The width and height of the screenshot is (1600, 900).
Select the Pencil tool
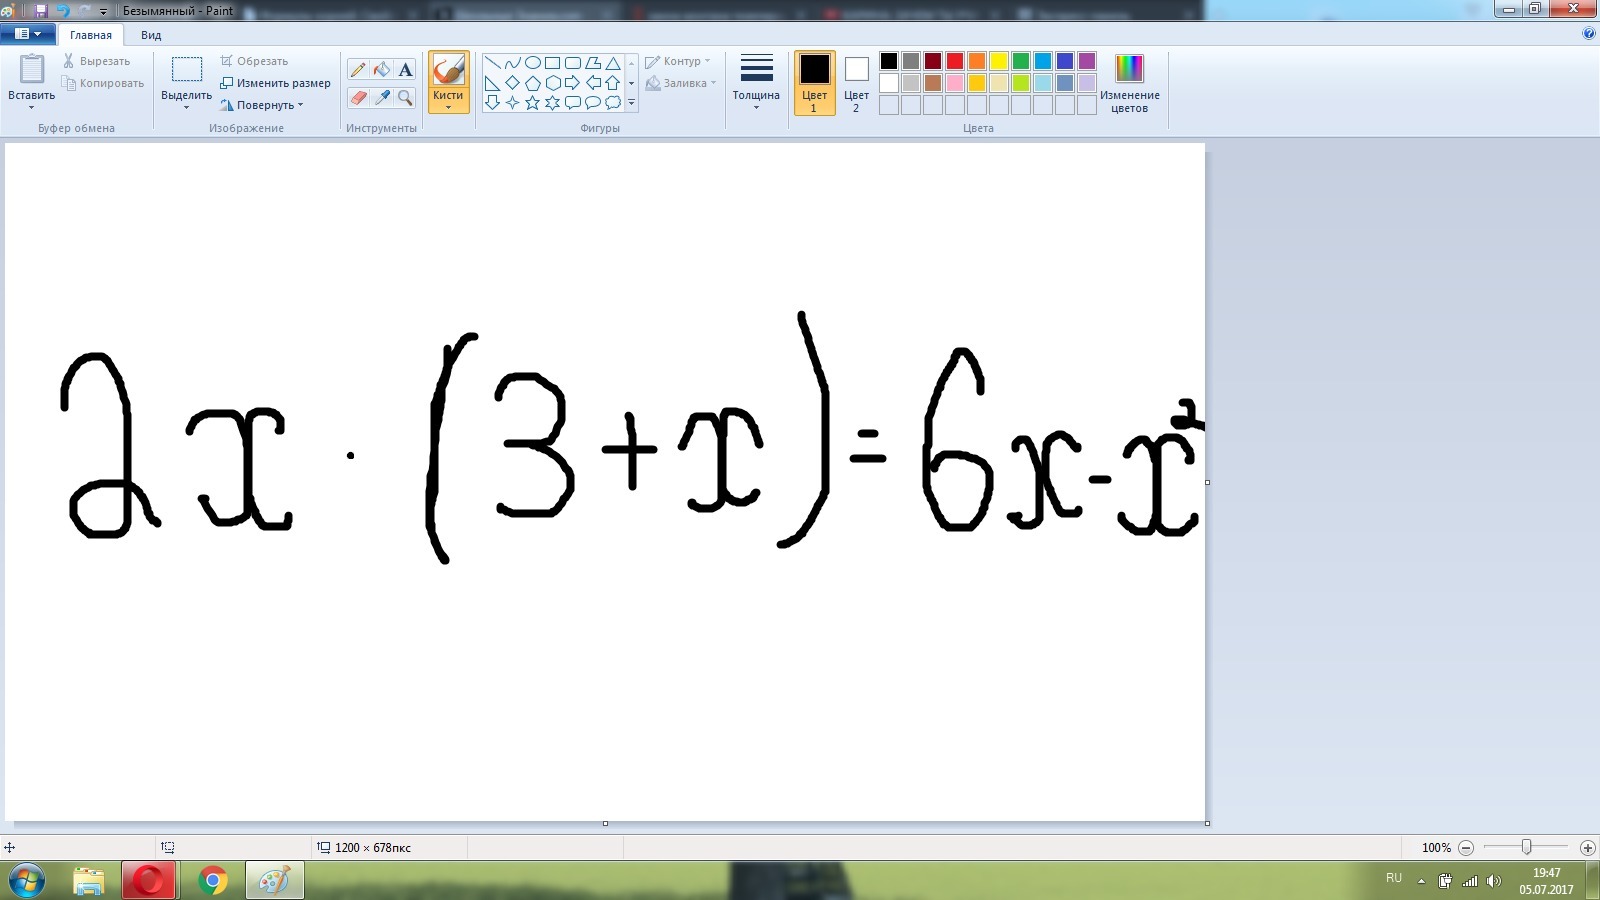[358, 70]
